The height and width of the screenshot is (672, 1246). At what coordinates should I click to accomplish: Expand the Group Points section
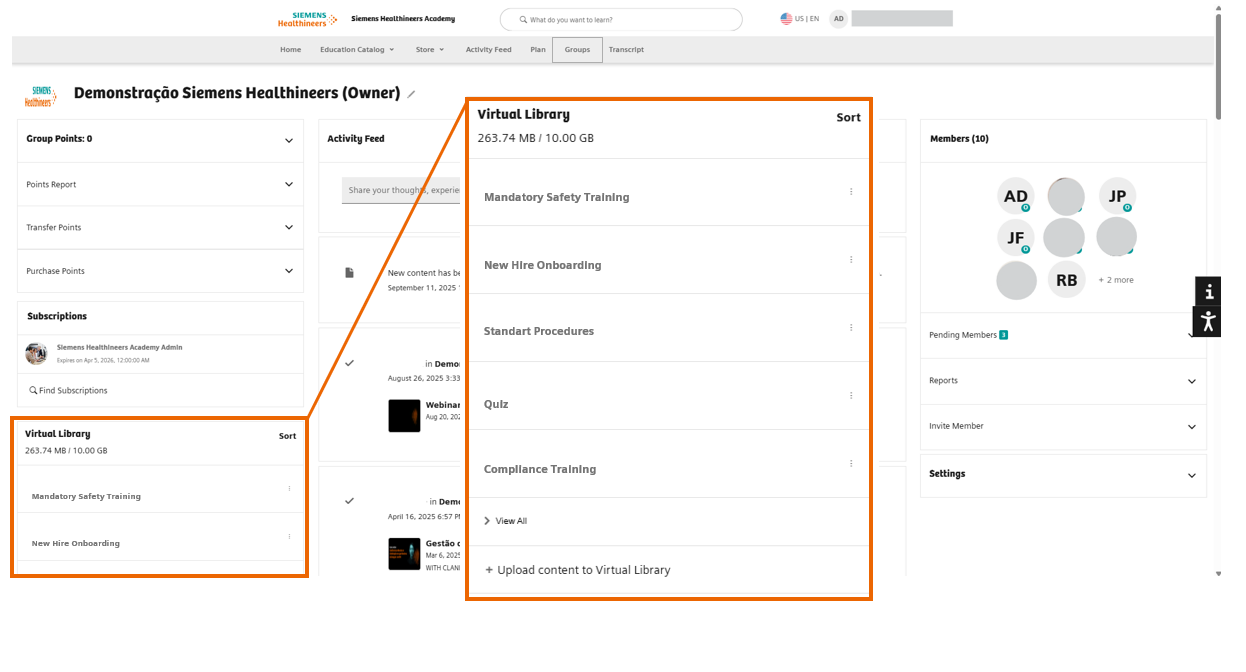pyautogui.click(x=289, y=140)
